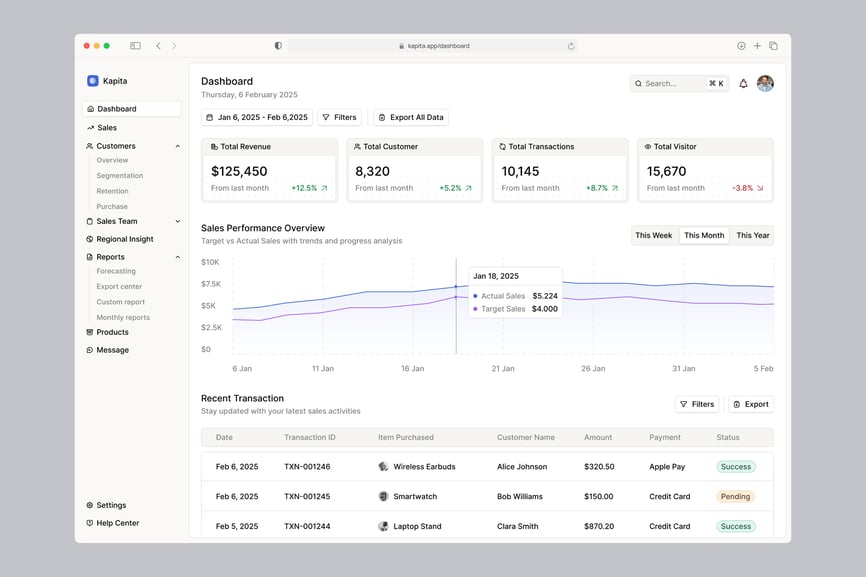Expand the Sales Team sidebar section
This screenshot has width=866, height=577.
point(178,221)
